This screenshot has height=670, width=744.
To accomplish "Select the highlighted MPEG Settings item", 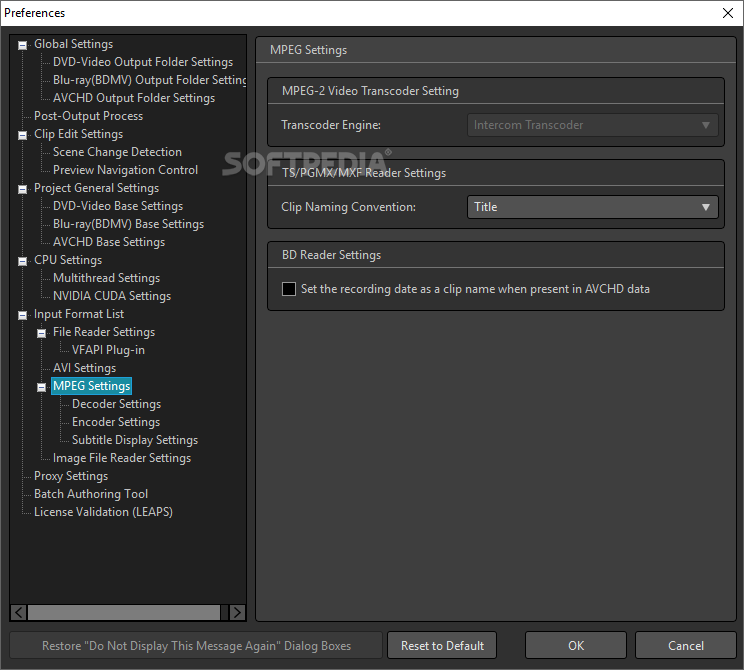I will 92,386.
